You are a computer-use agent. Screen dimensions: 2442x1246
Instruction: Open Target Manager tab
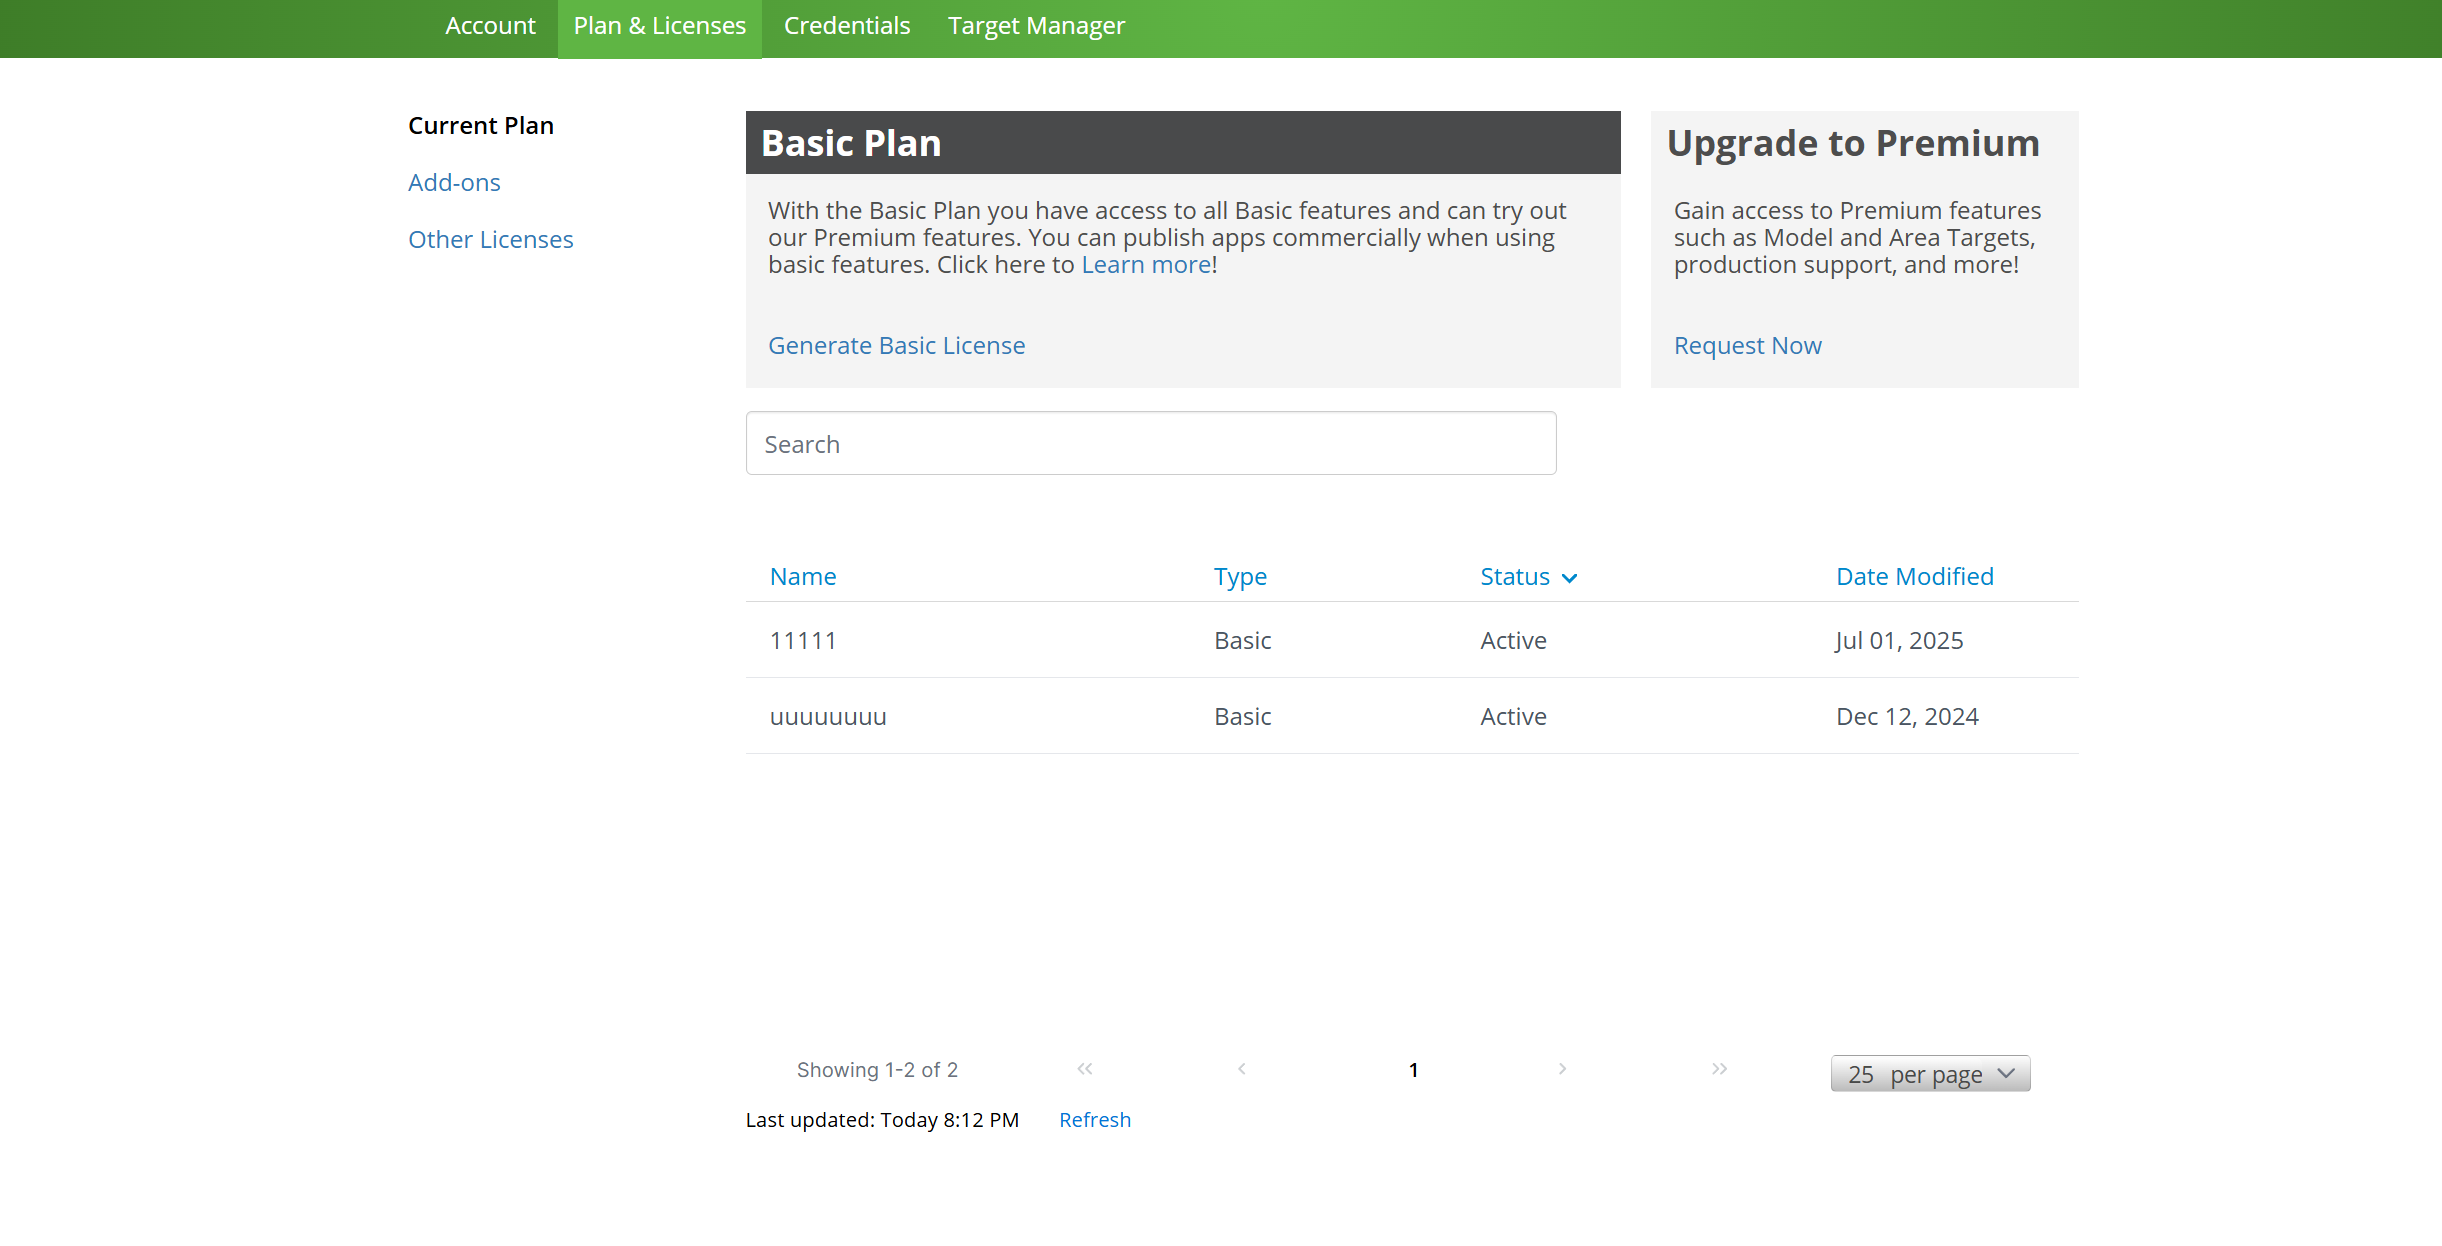(x=1036, y=26)
